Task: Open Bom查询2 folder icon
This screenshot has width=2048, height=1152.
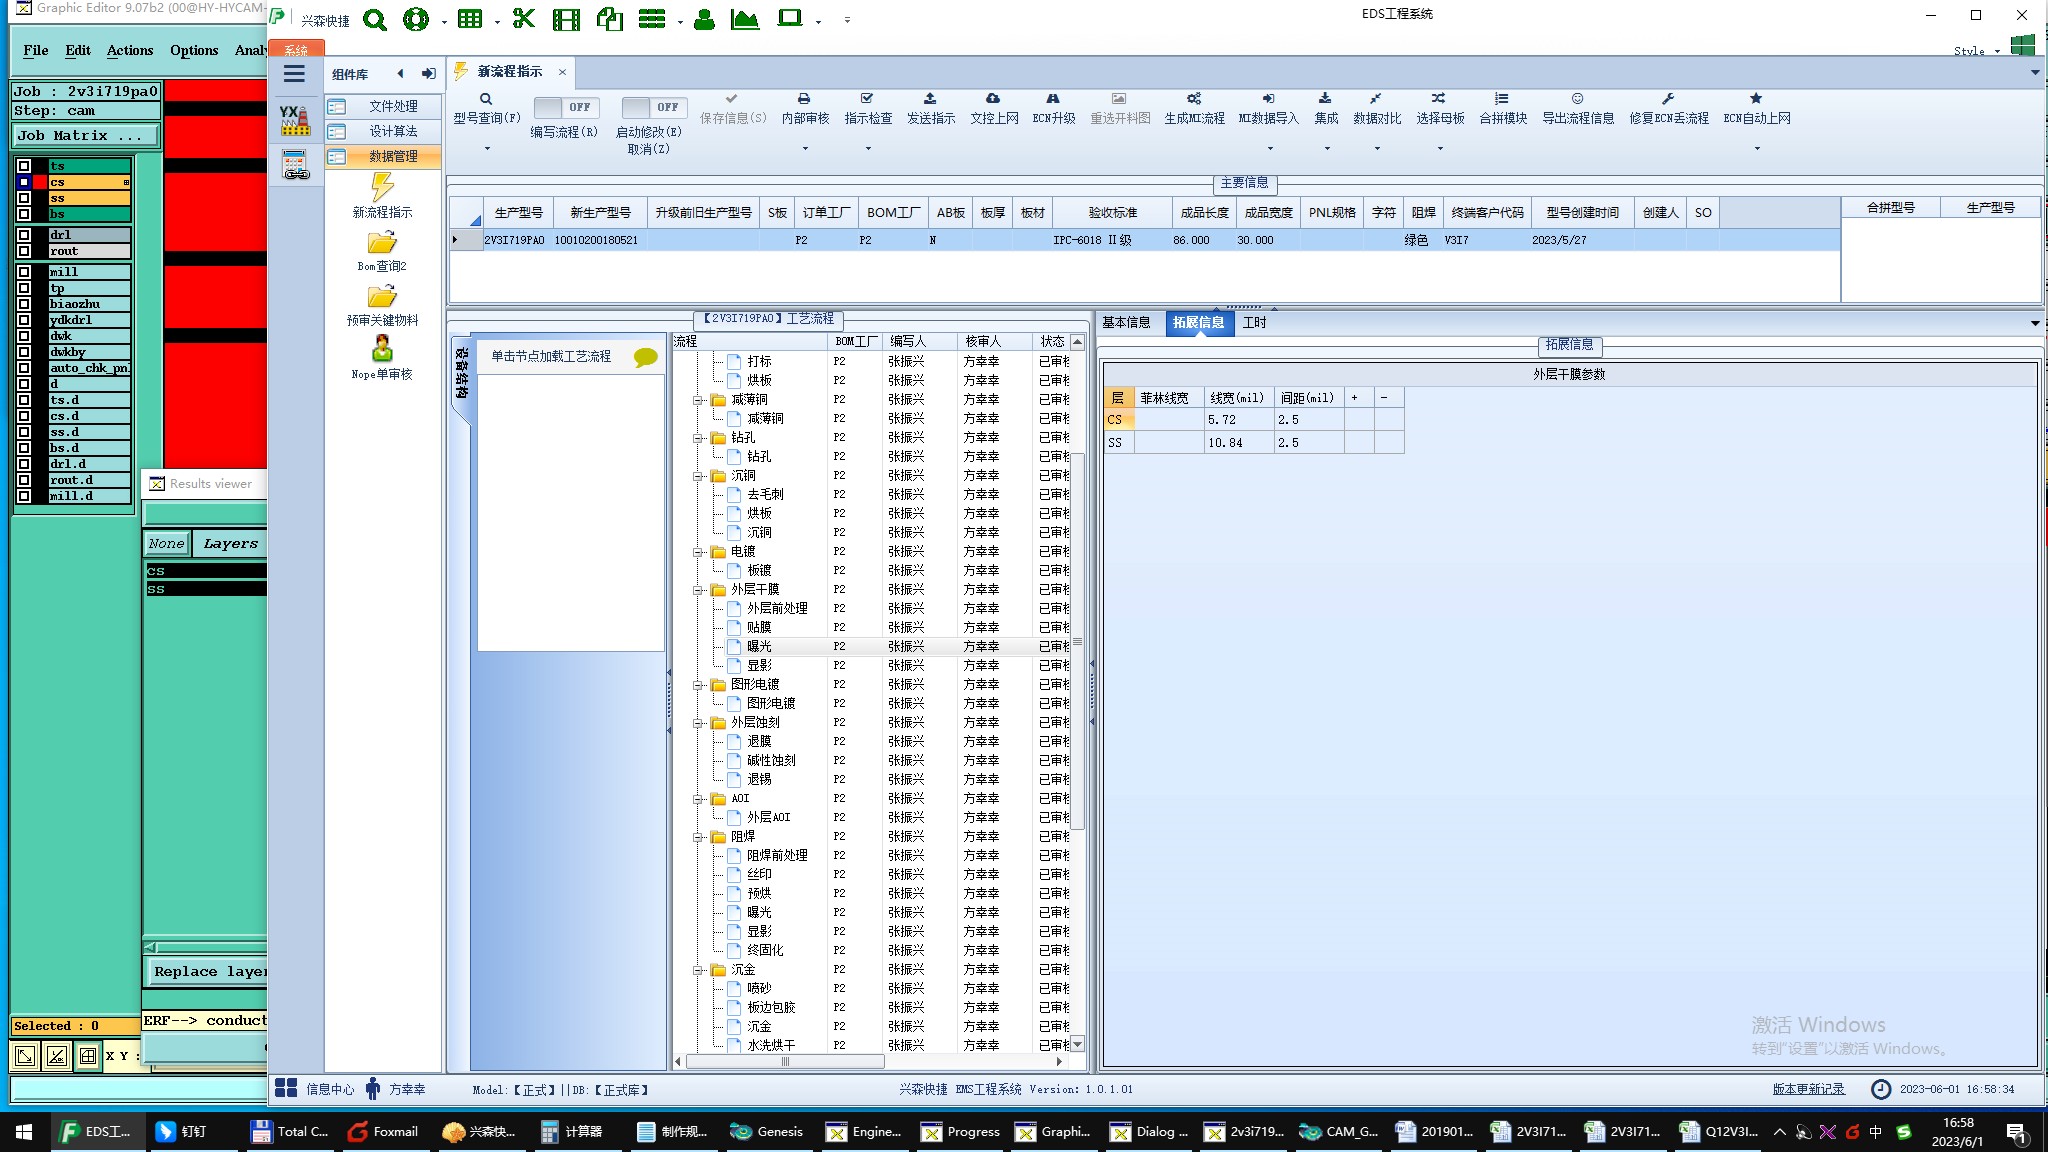Action: click(x=382, y=243)
